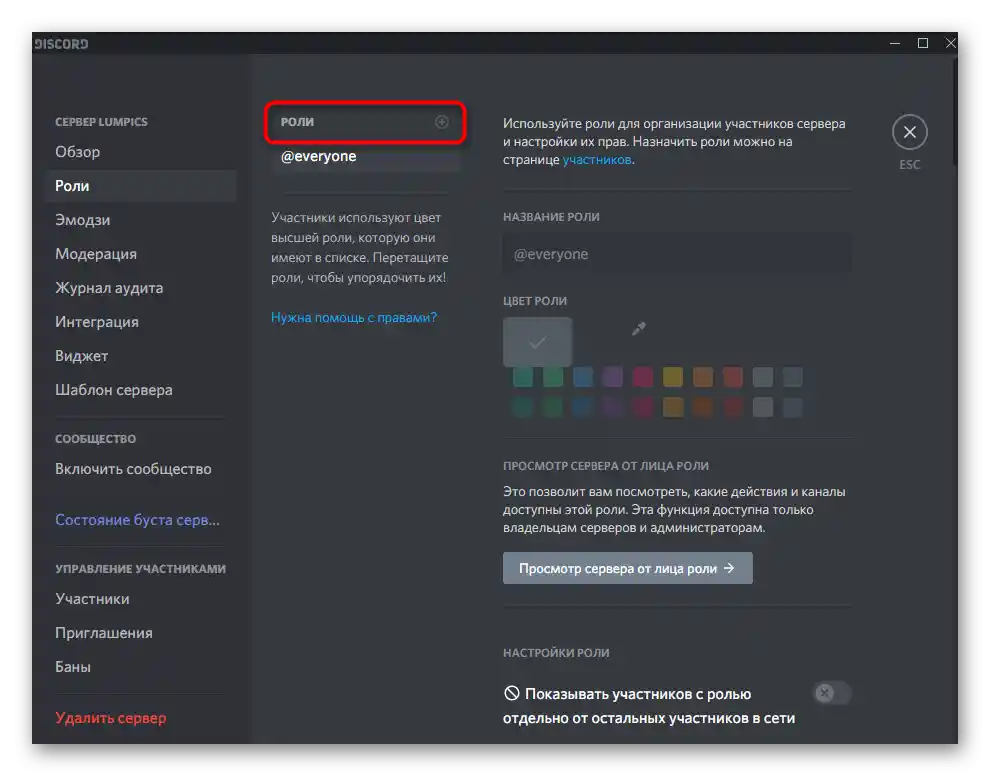The width and height of the screenshot is (990, 776).
Task: Open Состояние буста сервера link
Action: click(x=140, y=520)
